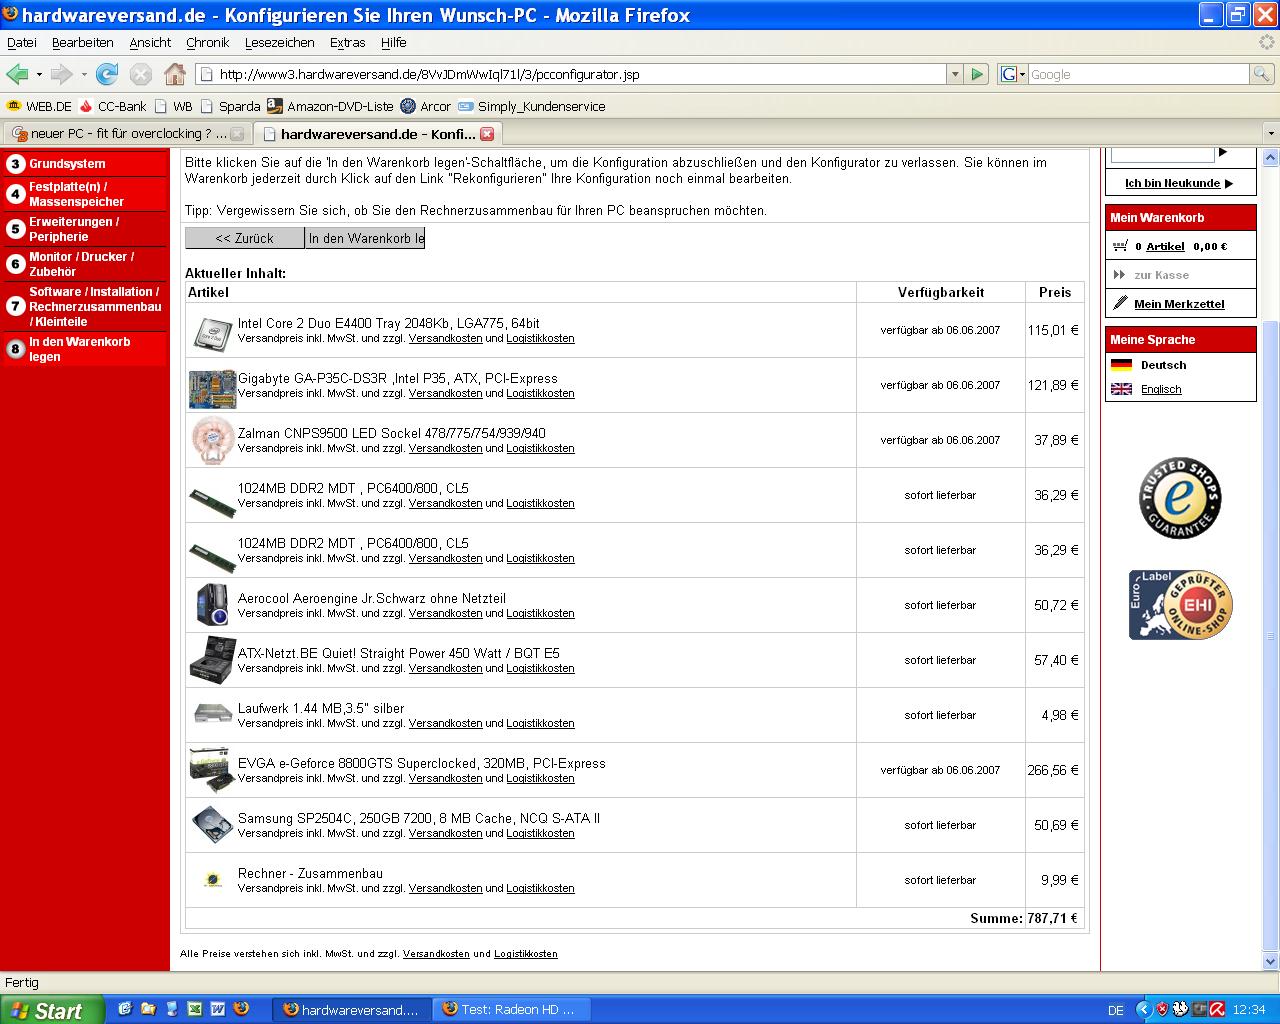Screen dimensions: 1280x1024
Task: Click the Stop loading icon
Action: (141, 74)
